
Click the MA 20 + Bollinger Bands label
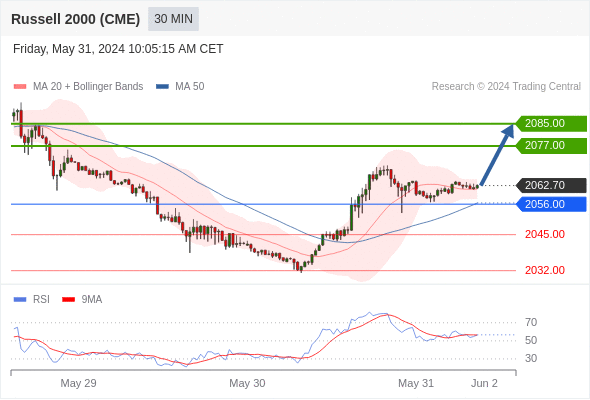coord(88,87)
